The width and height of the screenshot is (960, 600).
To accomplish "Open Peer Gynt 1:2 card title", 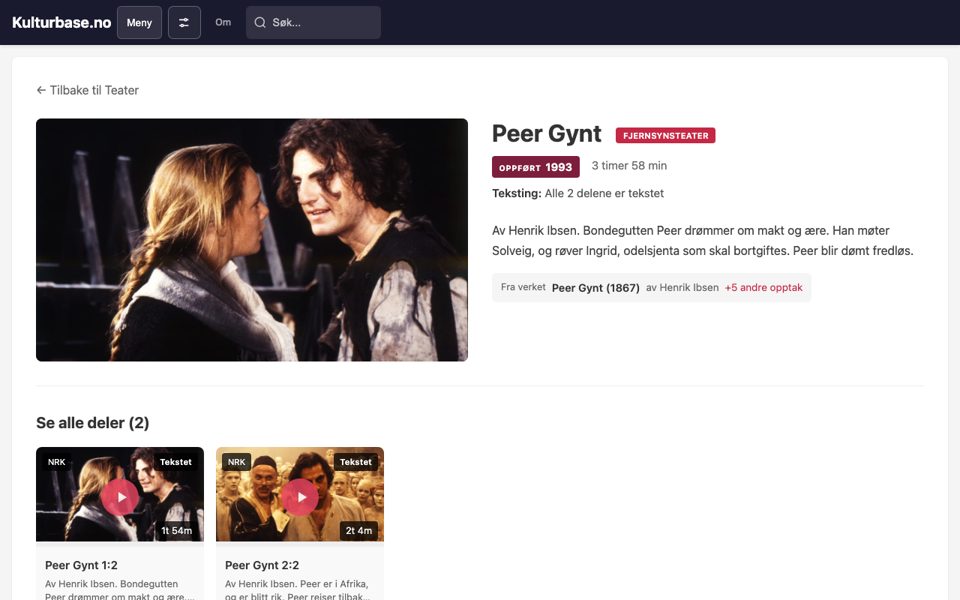I will pos(81,565).
